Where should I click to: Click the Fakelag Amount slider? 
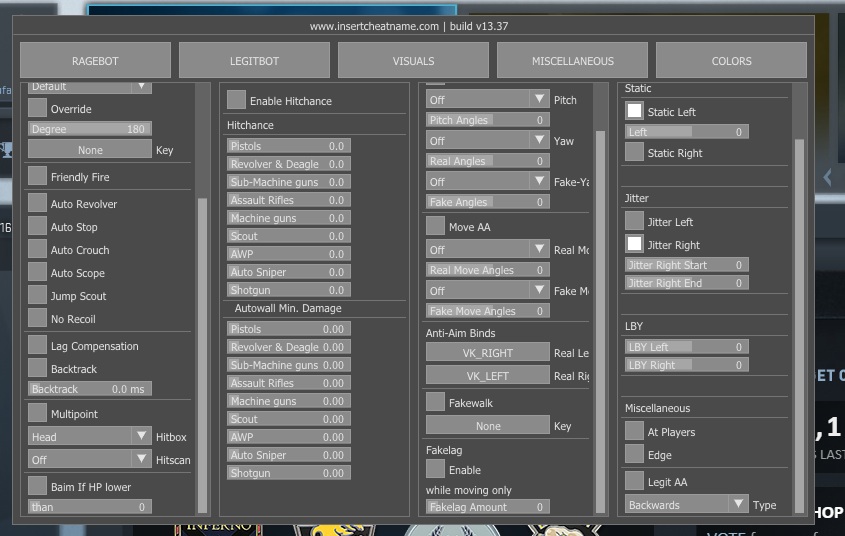tap(488, 507)
